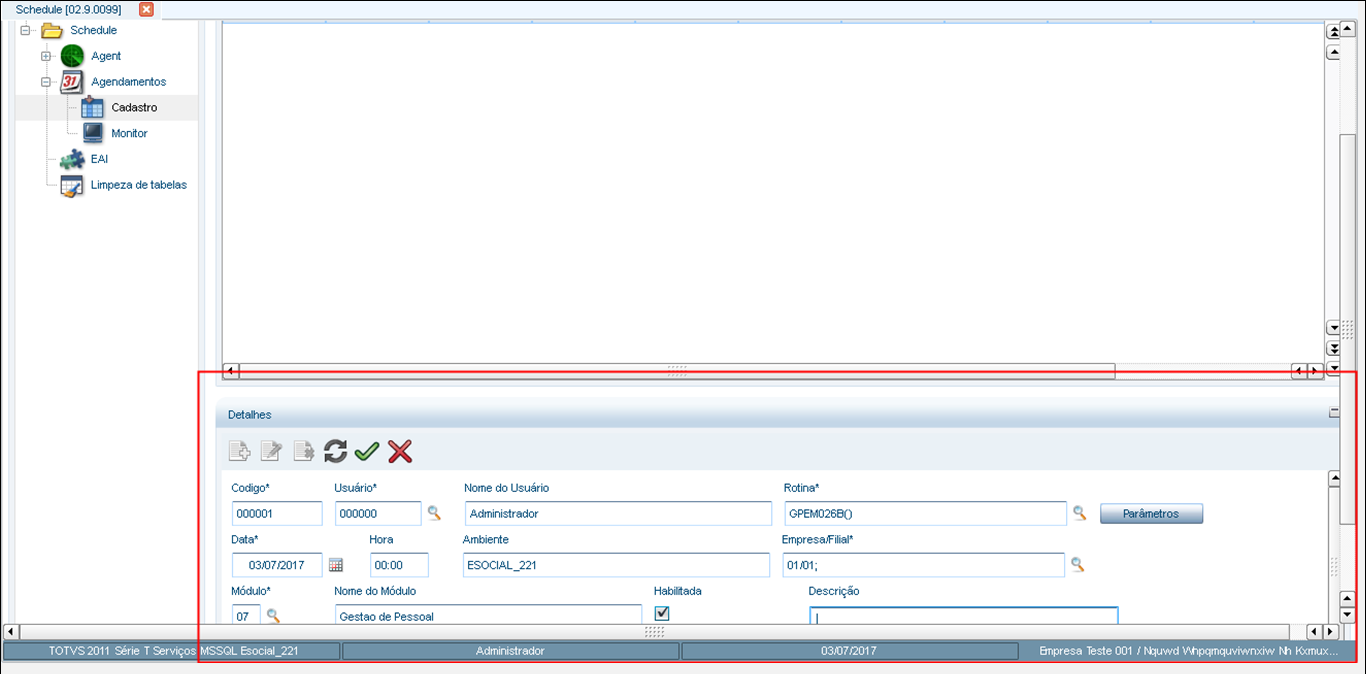Click the Codigo field with 000001
1366x674 pixels.
(277, 513)
